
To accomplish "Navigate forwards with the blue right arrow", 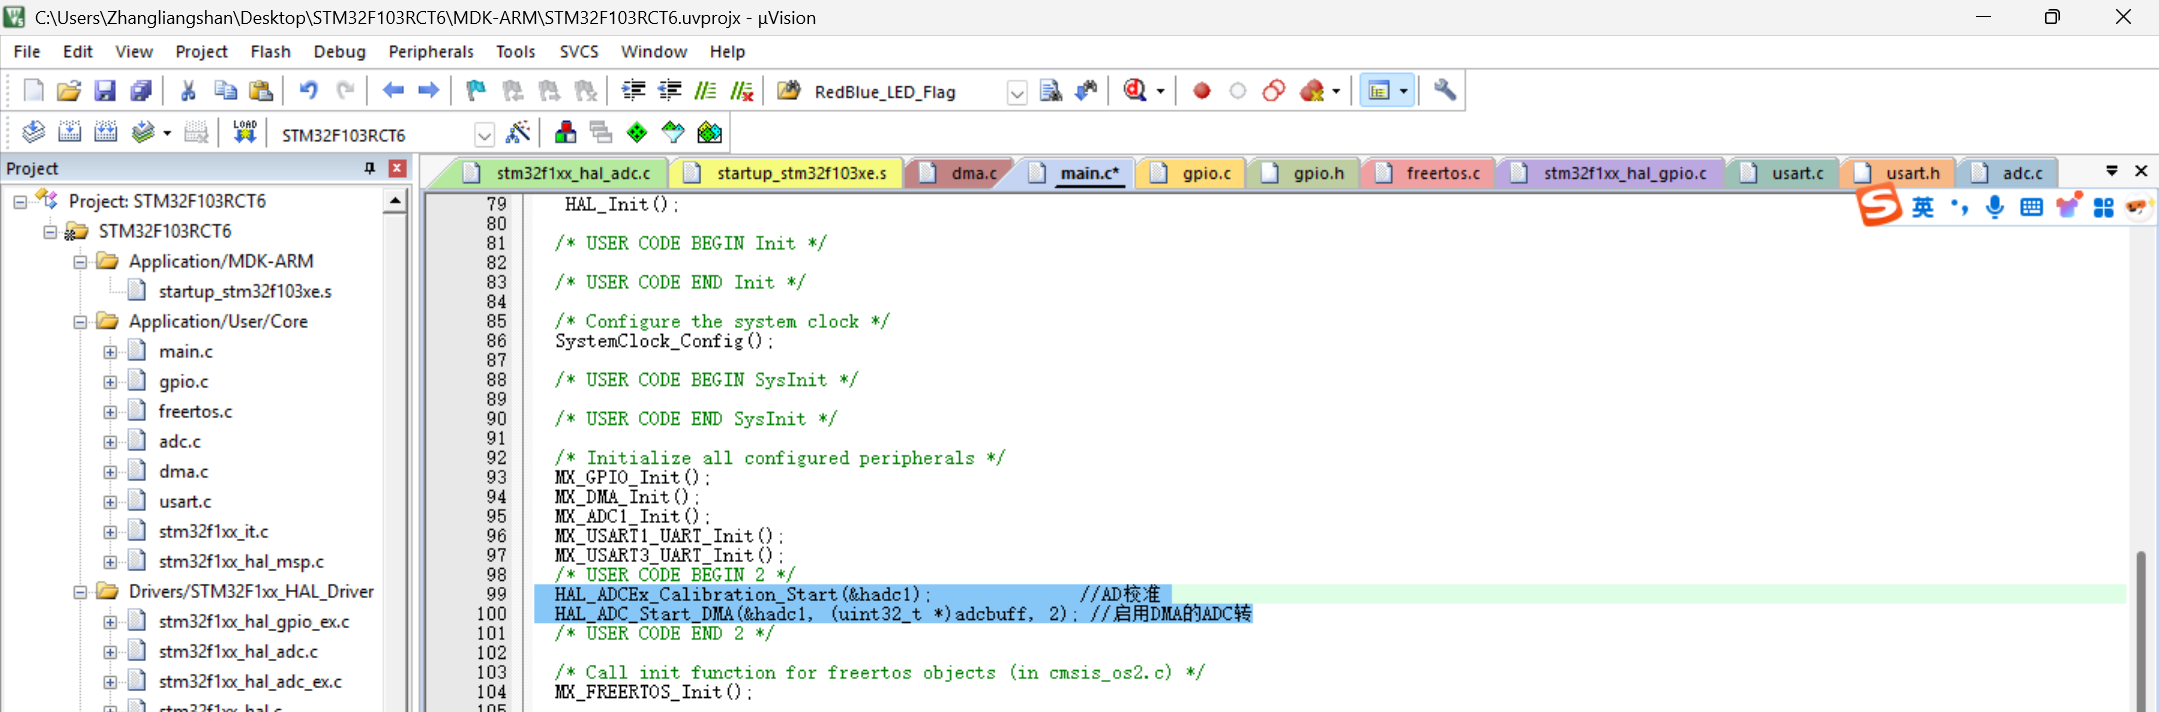I will tap(429, 91).
